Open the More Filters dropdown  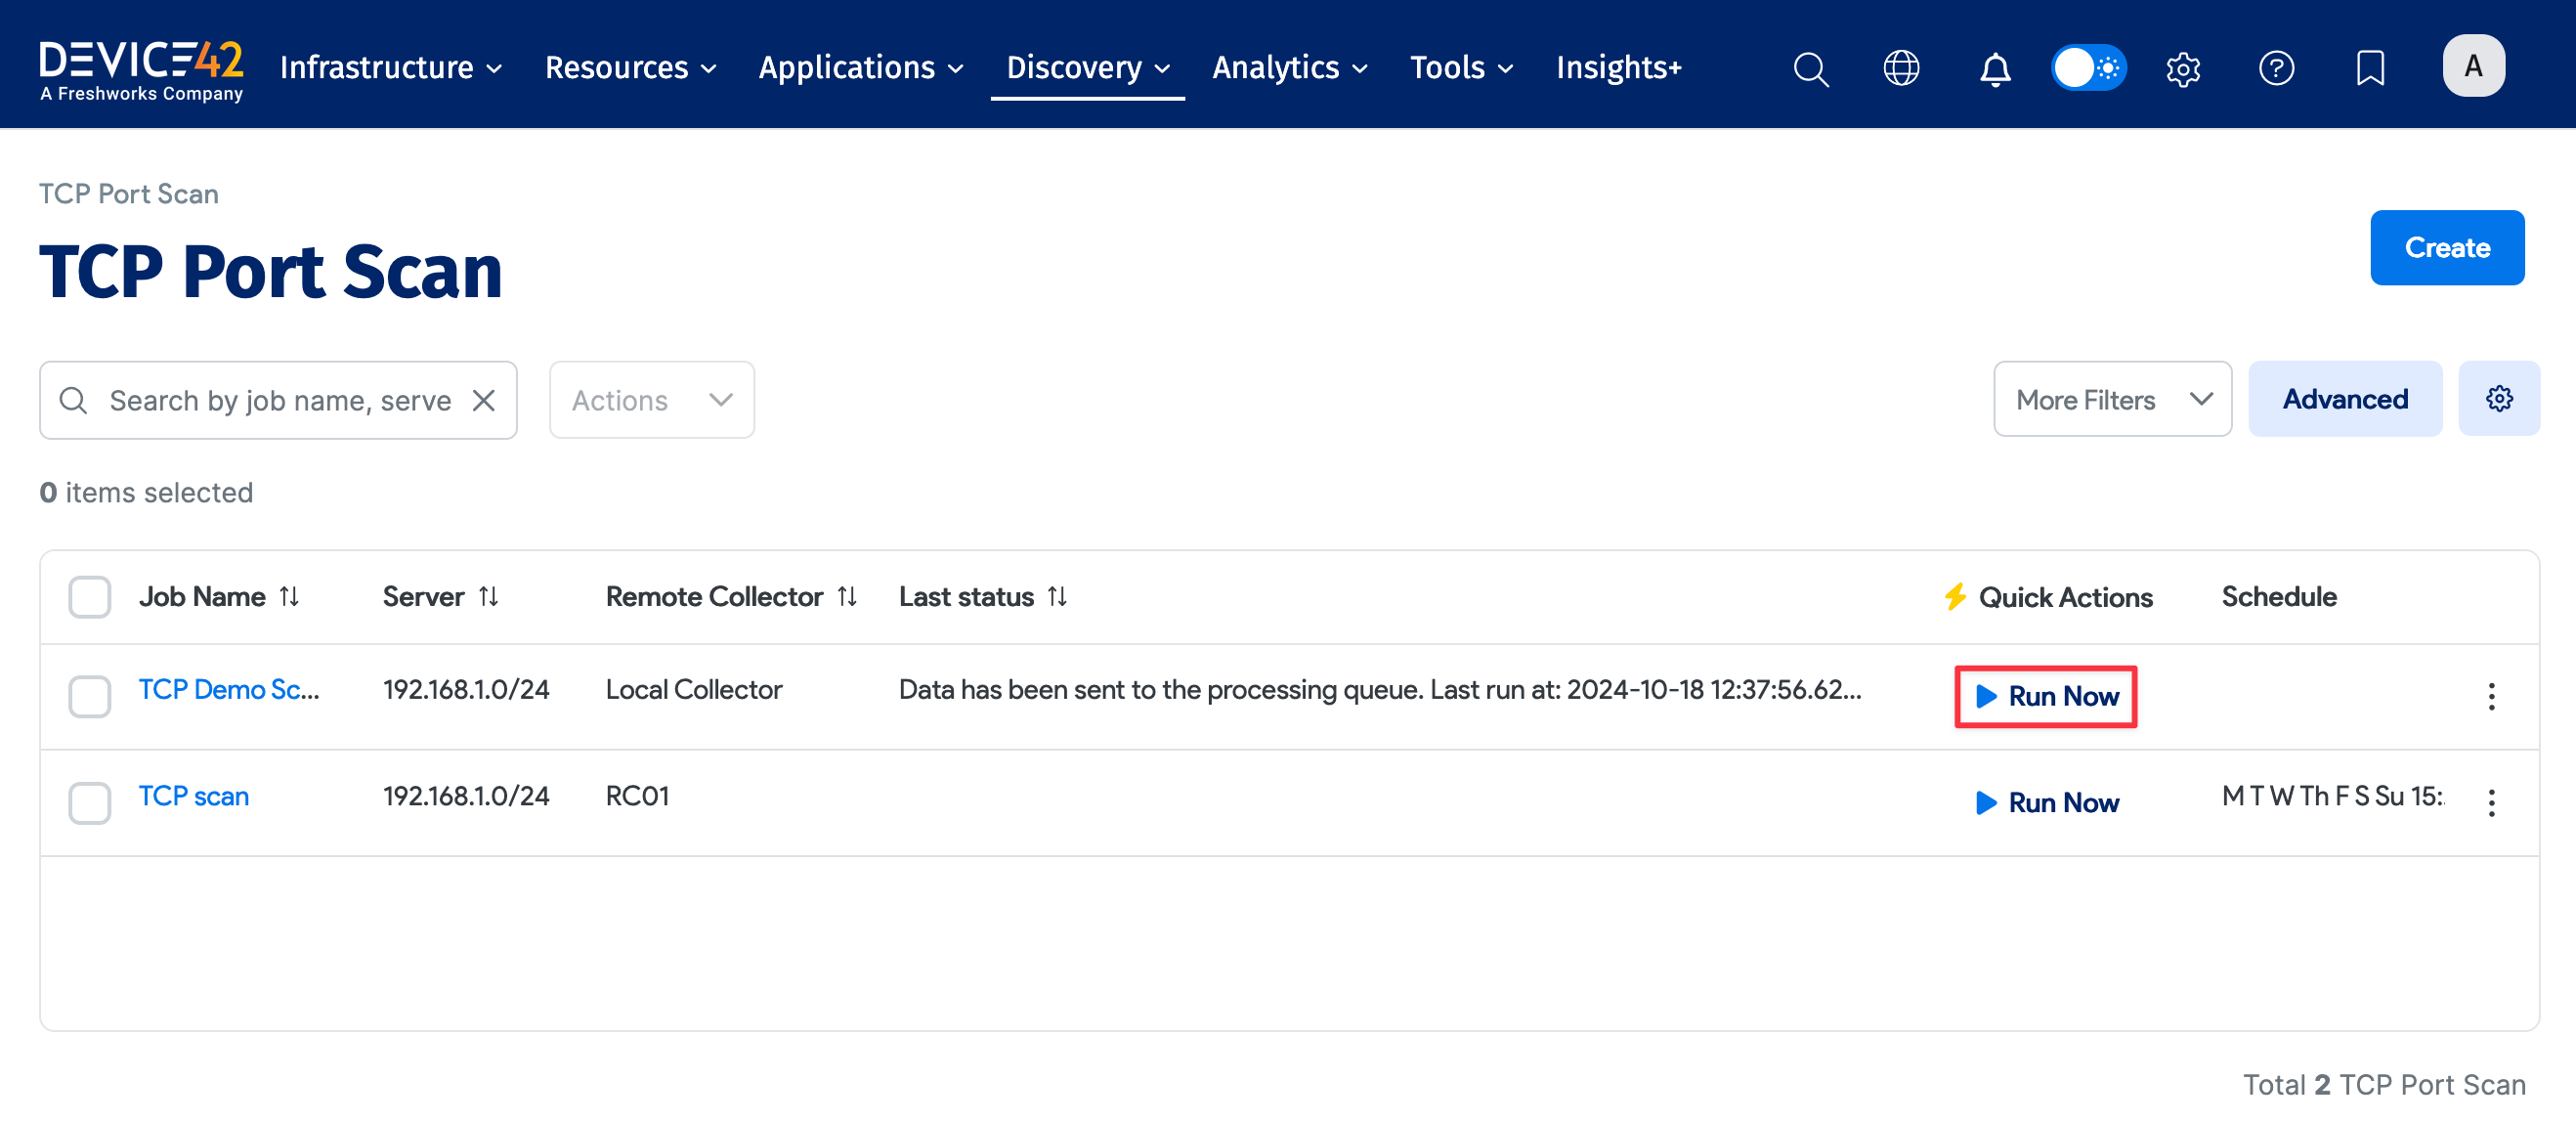pos(2112,400)
